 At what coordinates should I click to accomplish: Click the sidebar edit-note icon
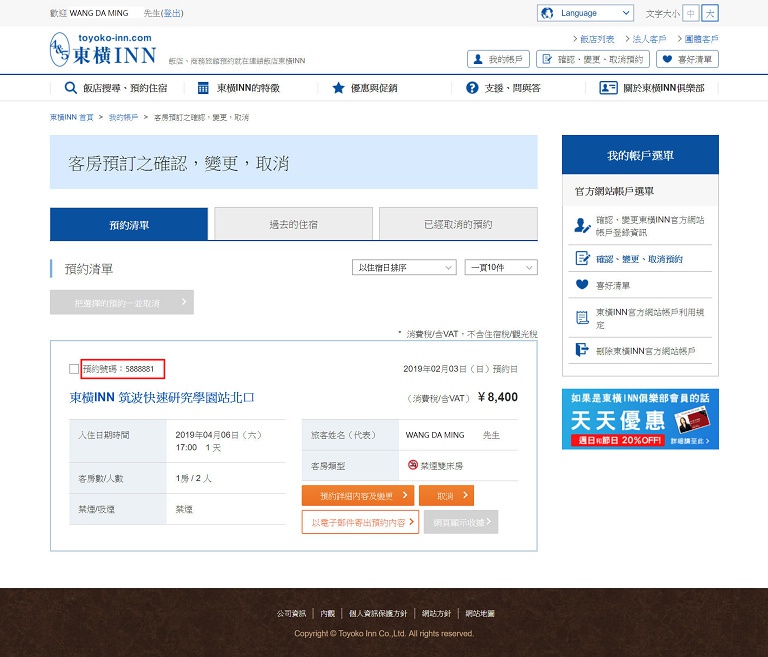(582, 258)
